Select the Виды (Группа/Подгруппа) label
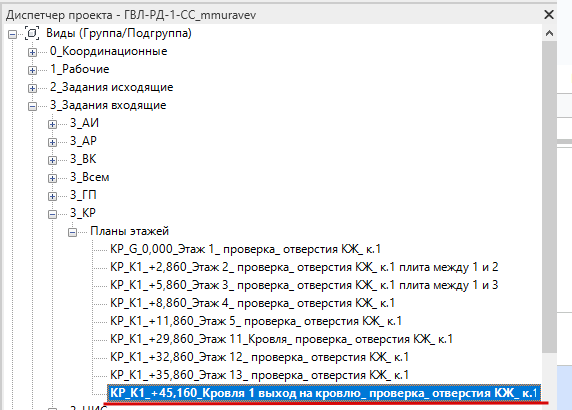Viewport: 572px width, 410px height. (x=119, y=33)
